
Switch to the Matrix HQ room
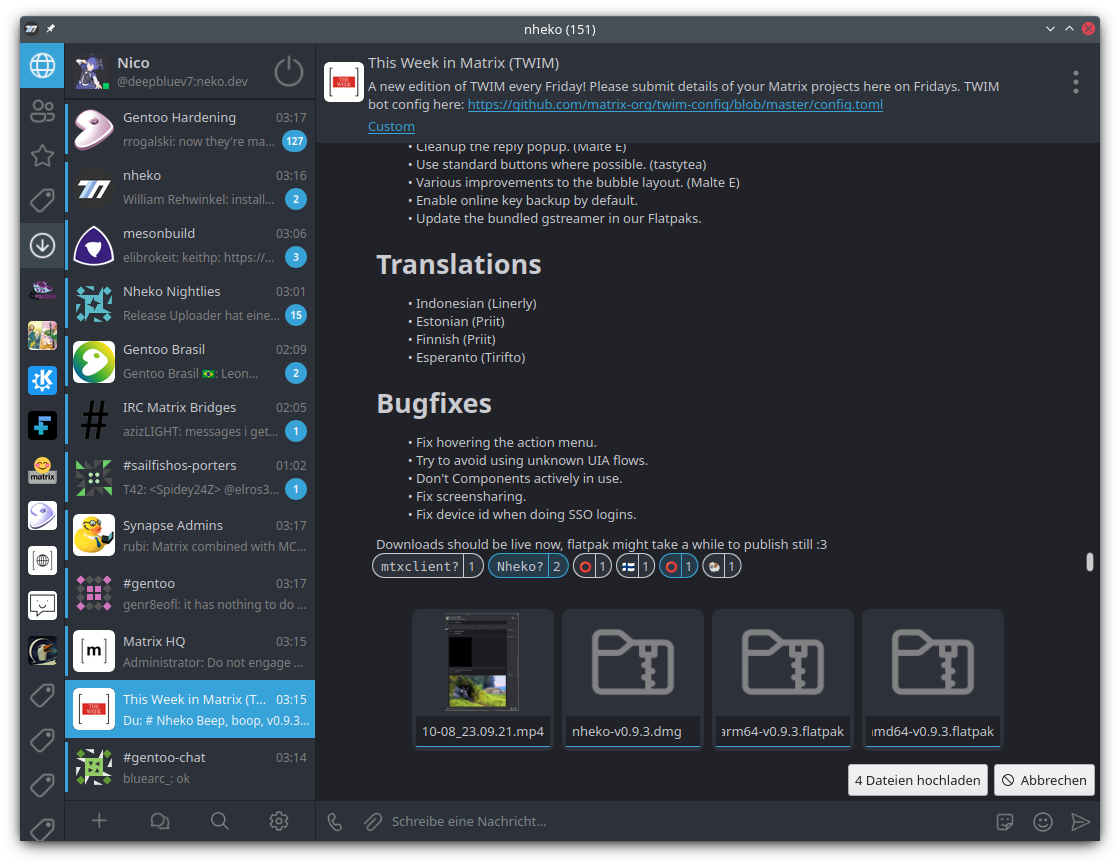(190, 651)
